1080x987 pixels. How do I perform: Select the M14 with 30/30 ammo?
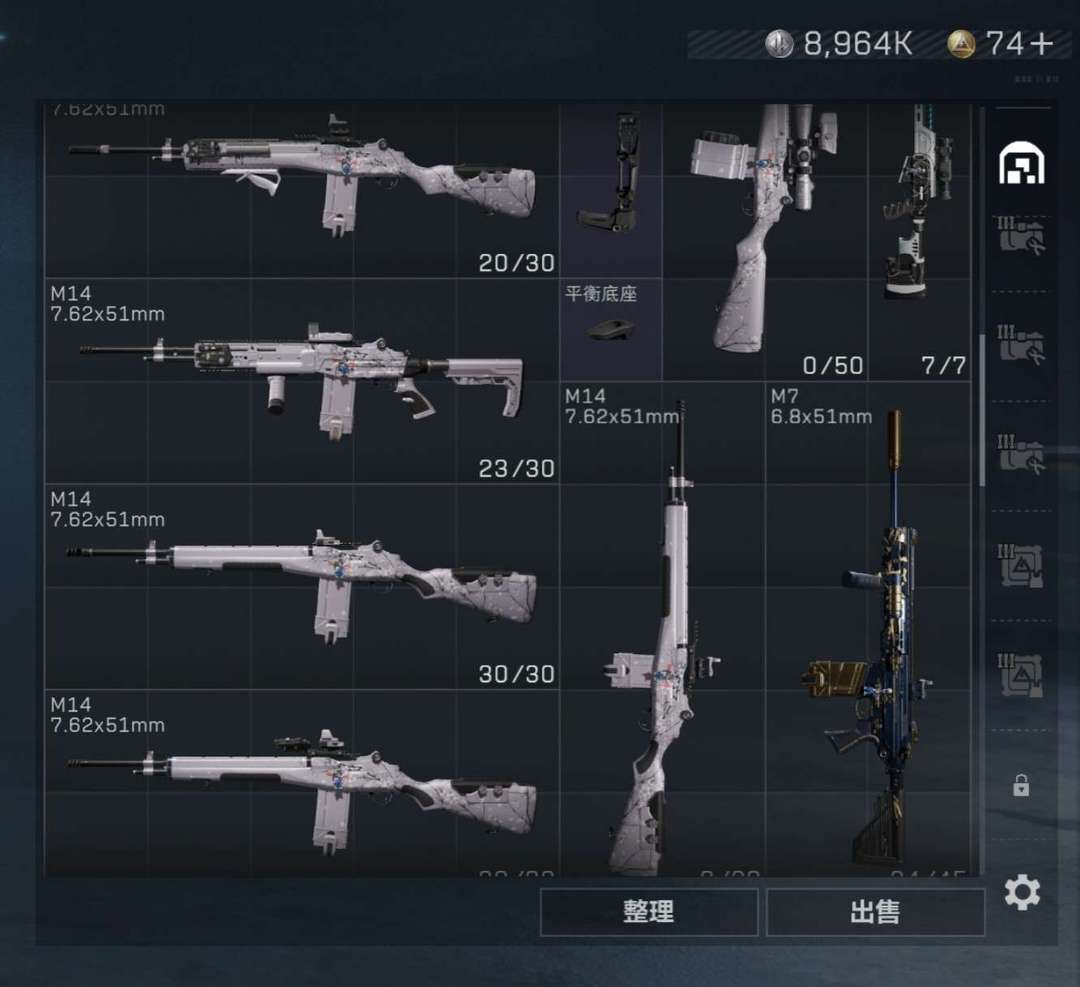point(302,587)
